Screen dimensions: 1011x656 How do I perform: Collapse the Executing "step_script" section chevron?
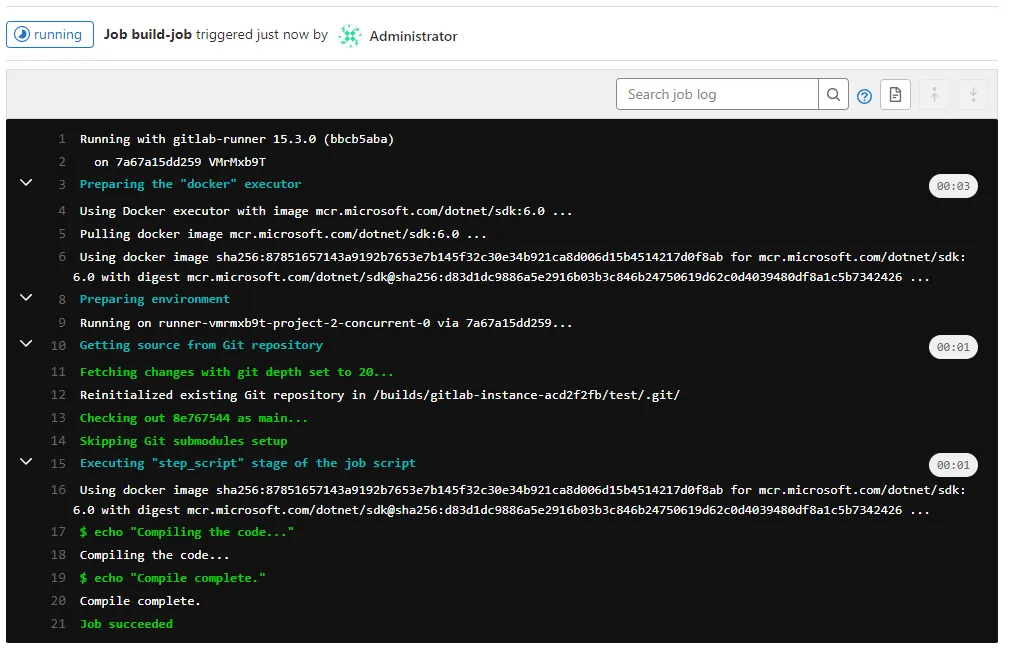click(x=26, y=462)
